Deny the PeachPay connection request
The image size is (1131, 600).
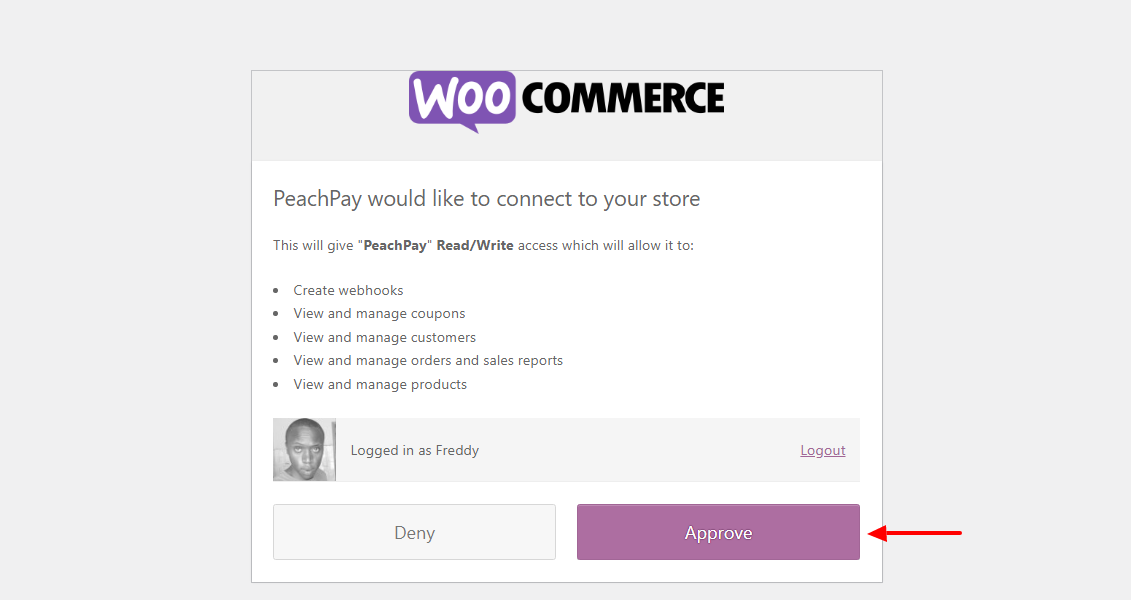(x=414, y=532)
